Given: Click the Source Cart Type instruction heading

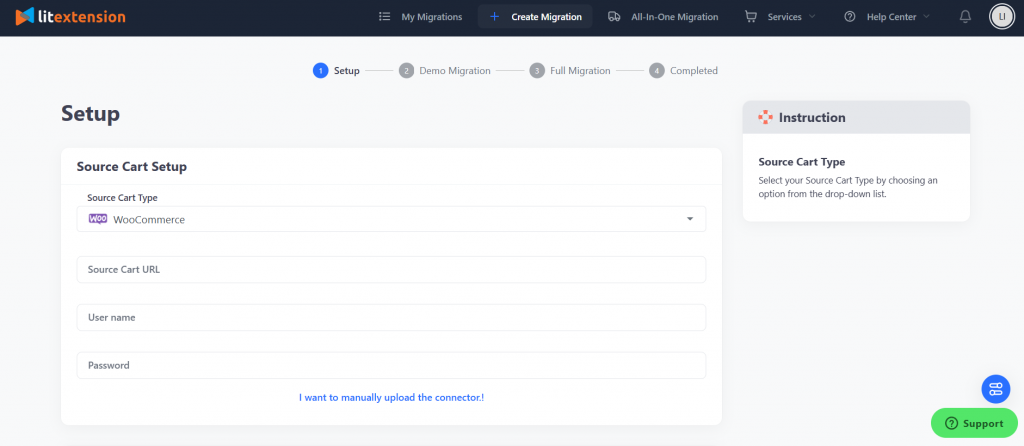Looking at the screenshot, I should click(x=801, y=162).
